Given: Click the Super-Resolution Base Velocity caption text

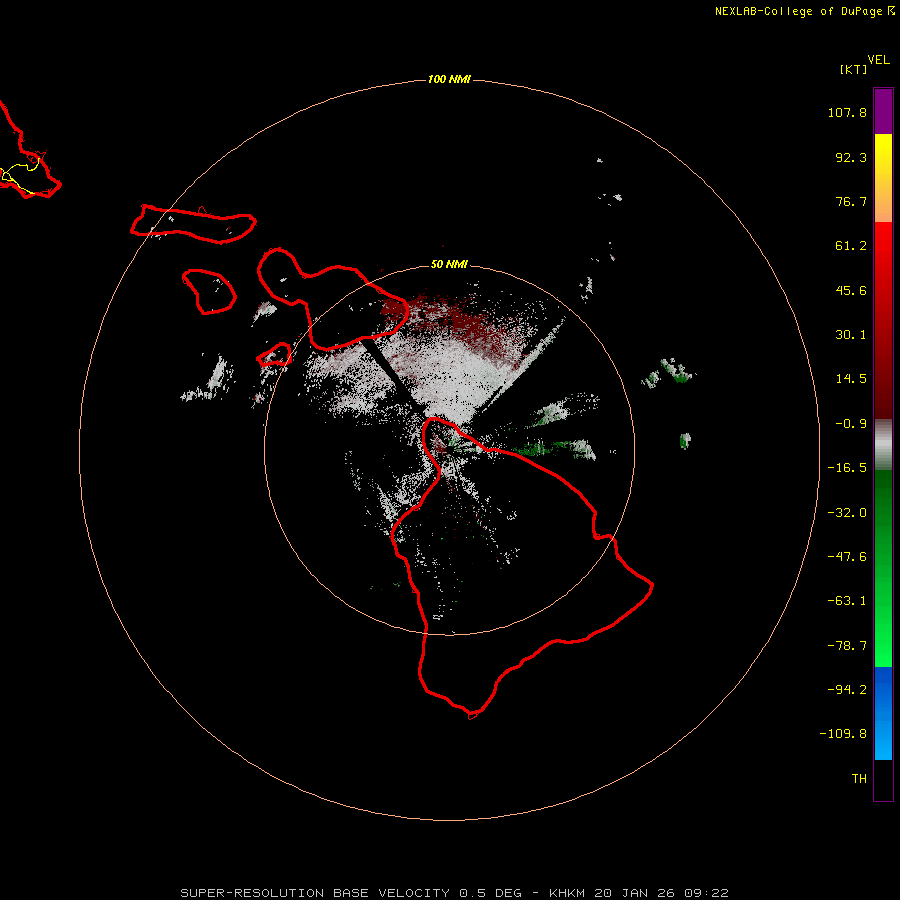Looking at the screenshot, I should pos(454,893).
